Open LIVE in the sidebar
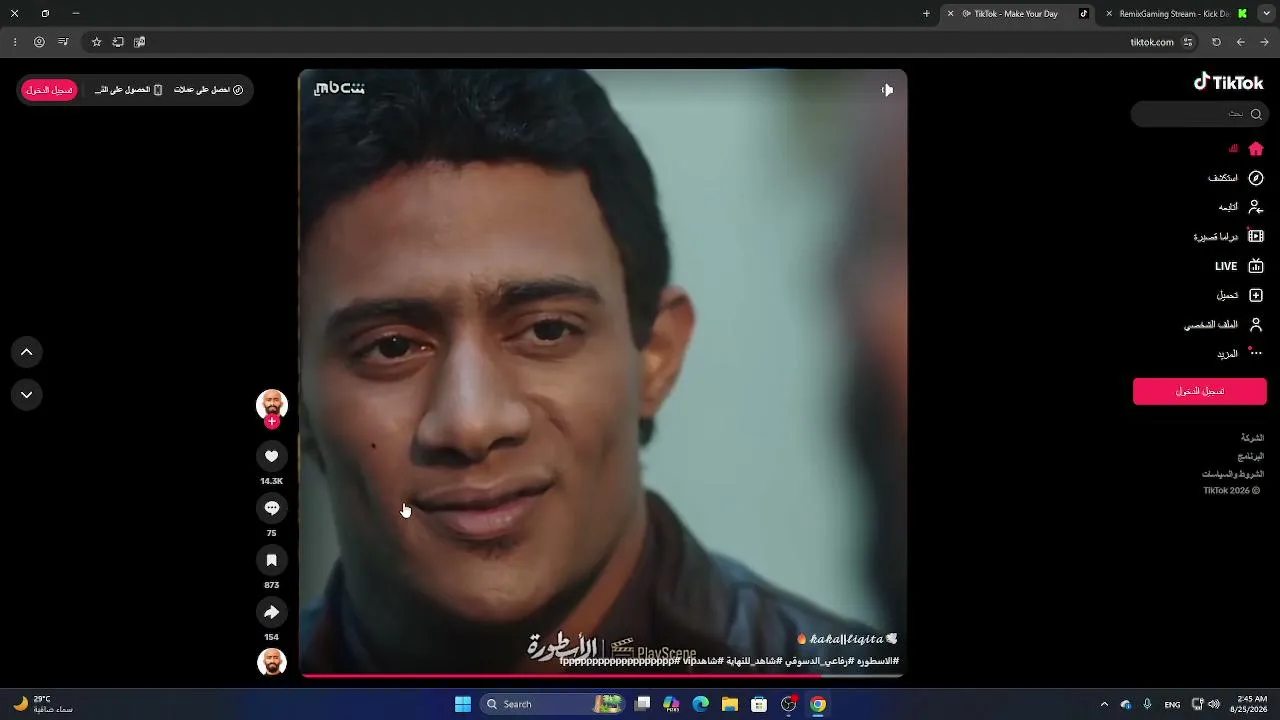The width and height of the screenshot is (1280, 720). click(1239, 266)
